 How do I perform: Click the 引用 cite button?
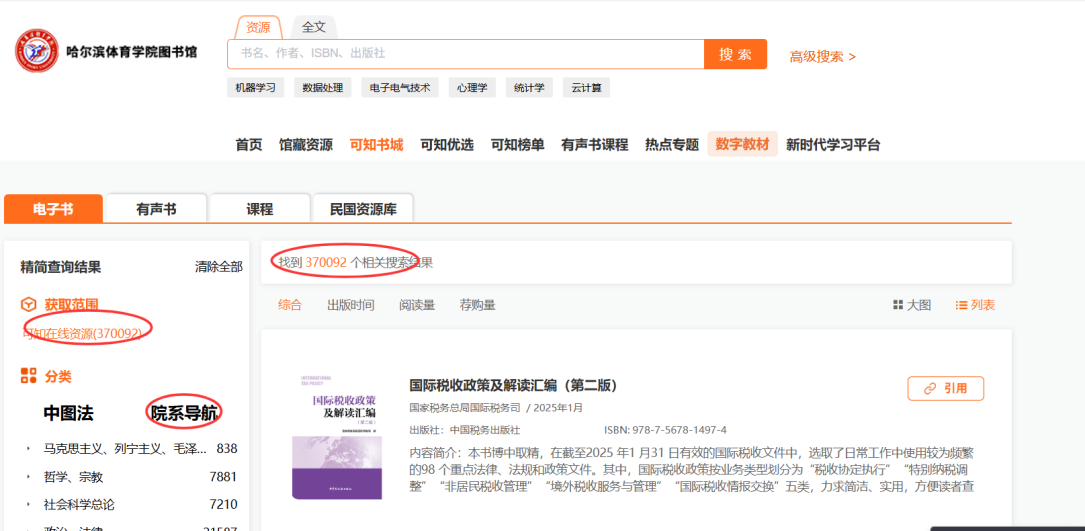945,388
